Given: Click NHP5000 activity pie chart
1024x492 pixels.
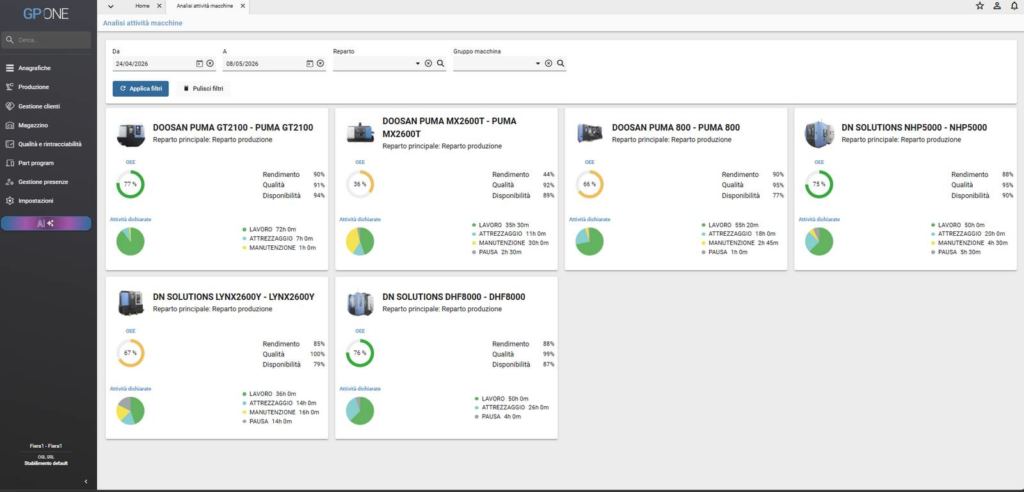Looking at the screenshot, I should tap(819, 241).
